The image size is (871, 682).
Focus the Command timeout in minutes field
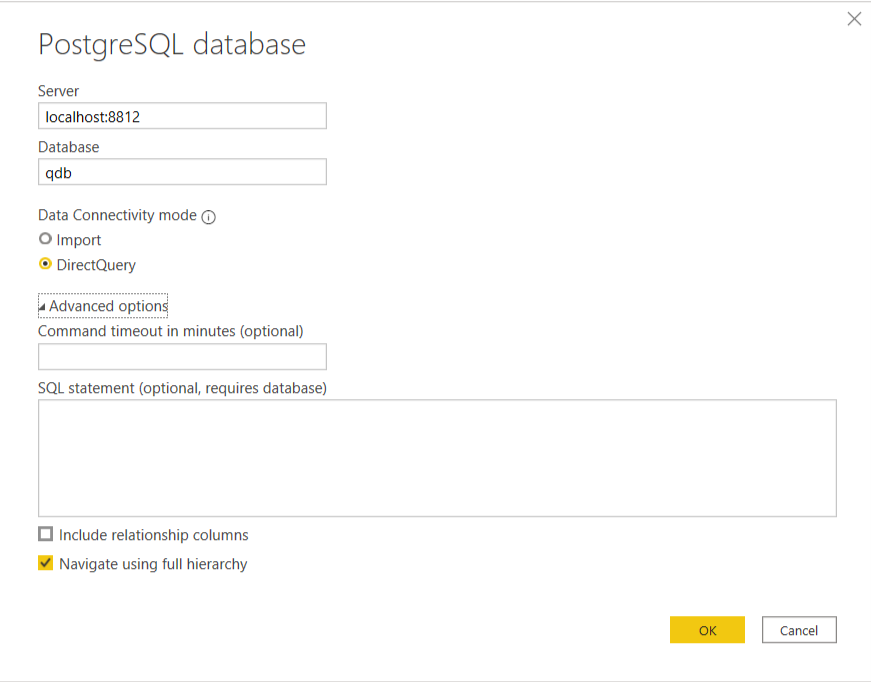(182, 356)
